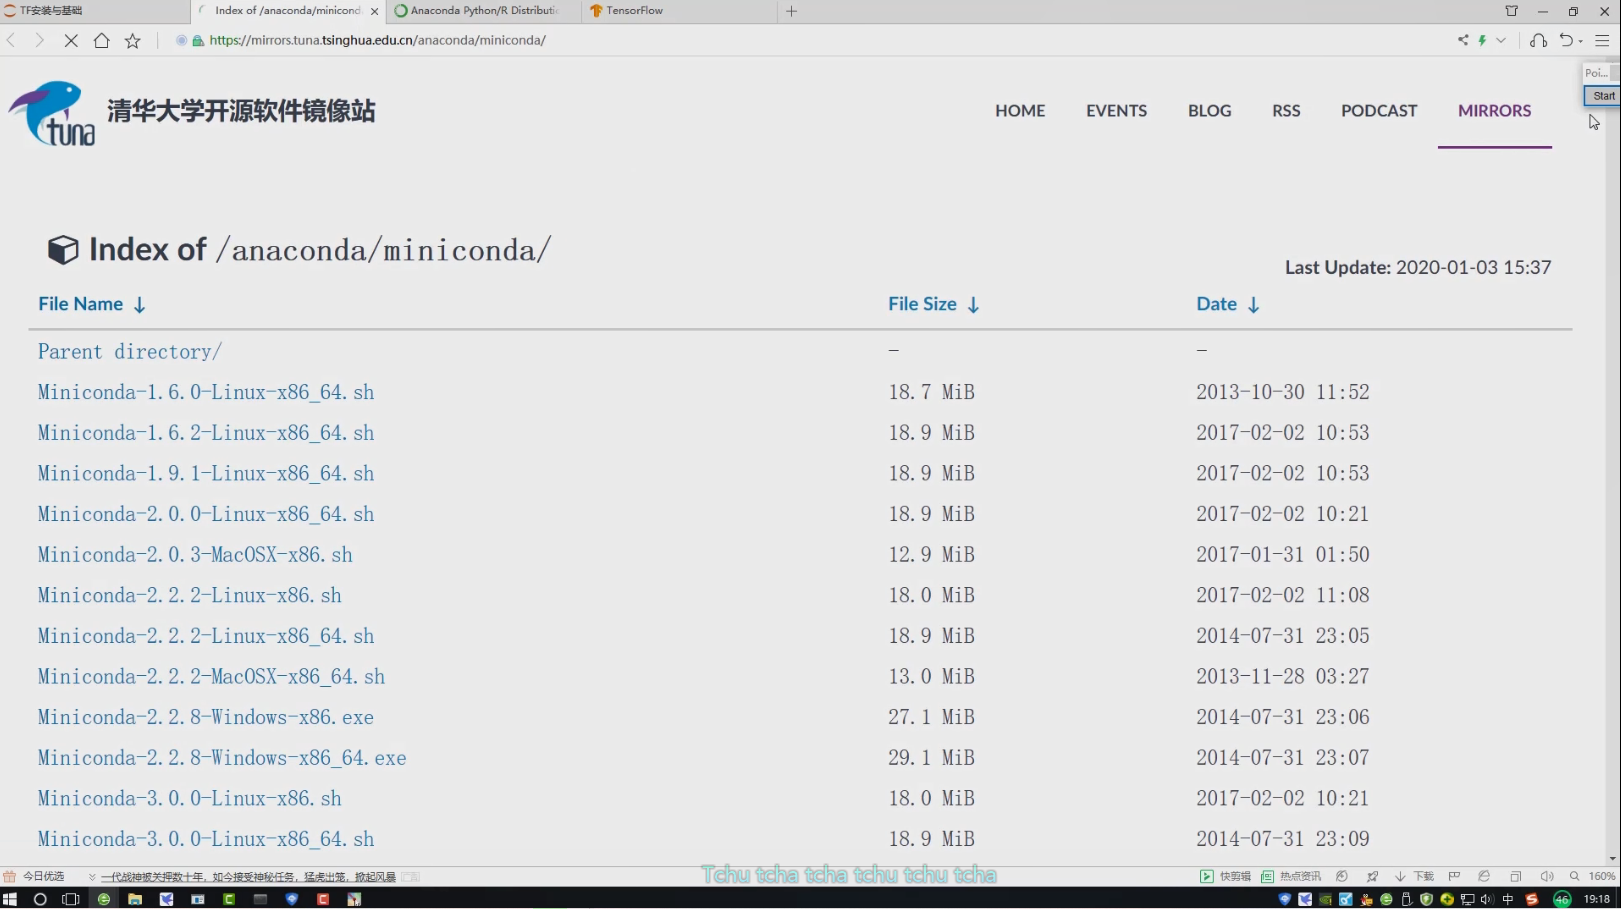Click the Start button in the floating panel
This screenshot has width=1621, height=909.
[1603, 96]
